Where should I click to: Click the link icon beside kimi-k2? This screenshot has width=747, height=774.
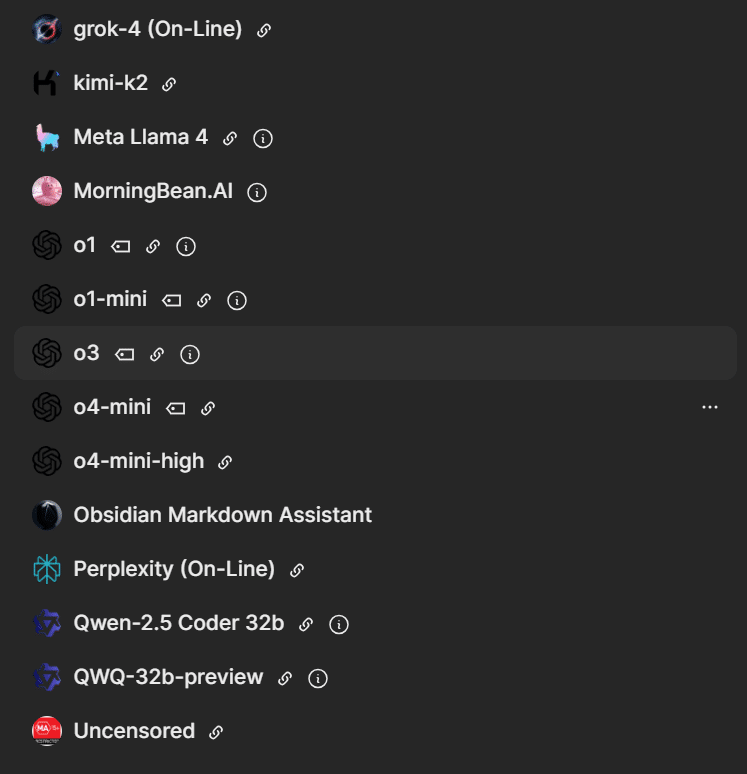169,84
